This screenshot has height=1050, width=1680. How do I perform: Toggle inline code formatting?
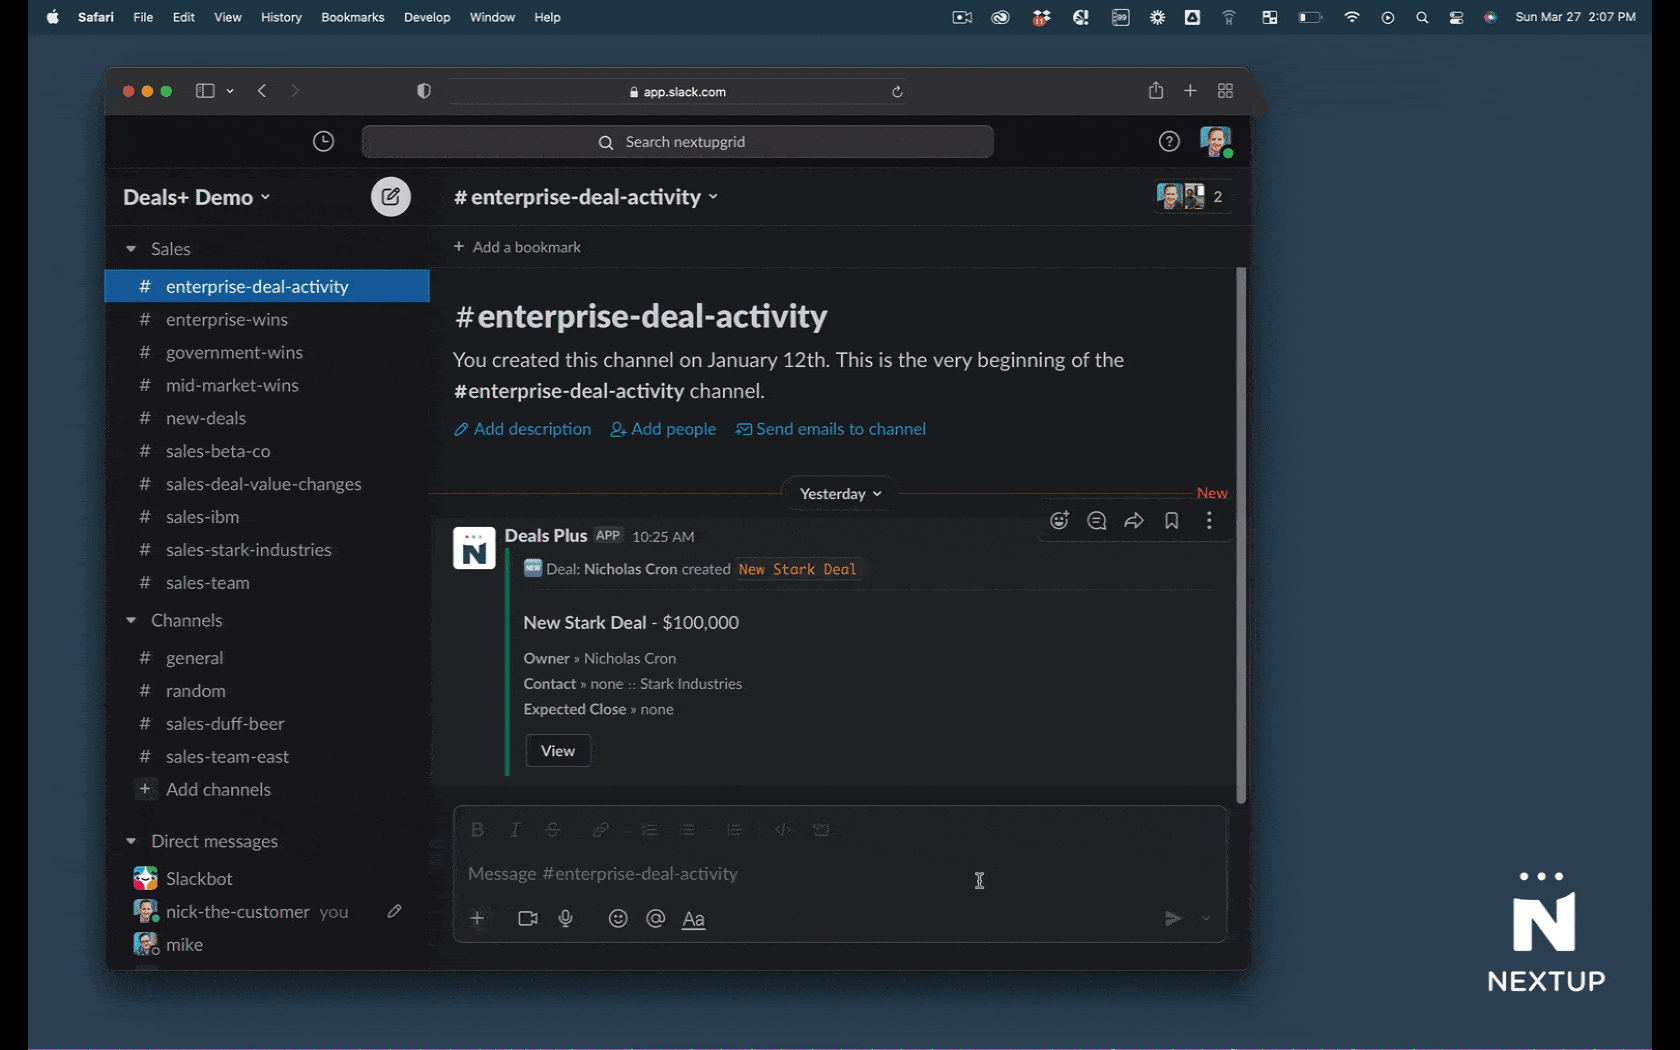pos(784,830)
